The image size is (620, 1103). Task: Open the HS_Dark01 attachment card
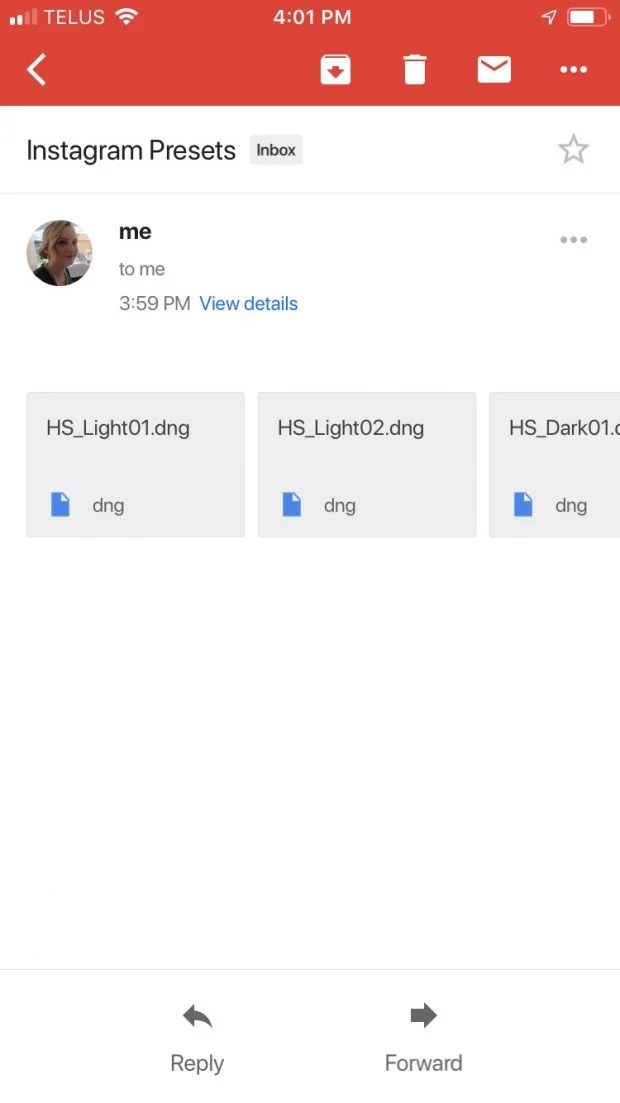tap(555, 465)
